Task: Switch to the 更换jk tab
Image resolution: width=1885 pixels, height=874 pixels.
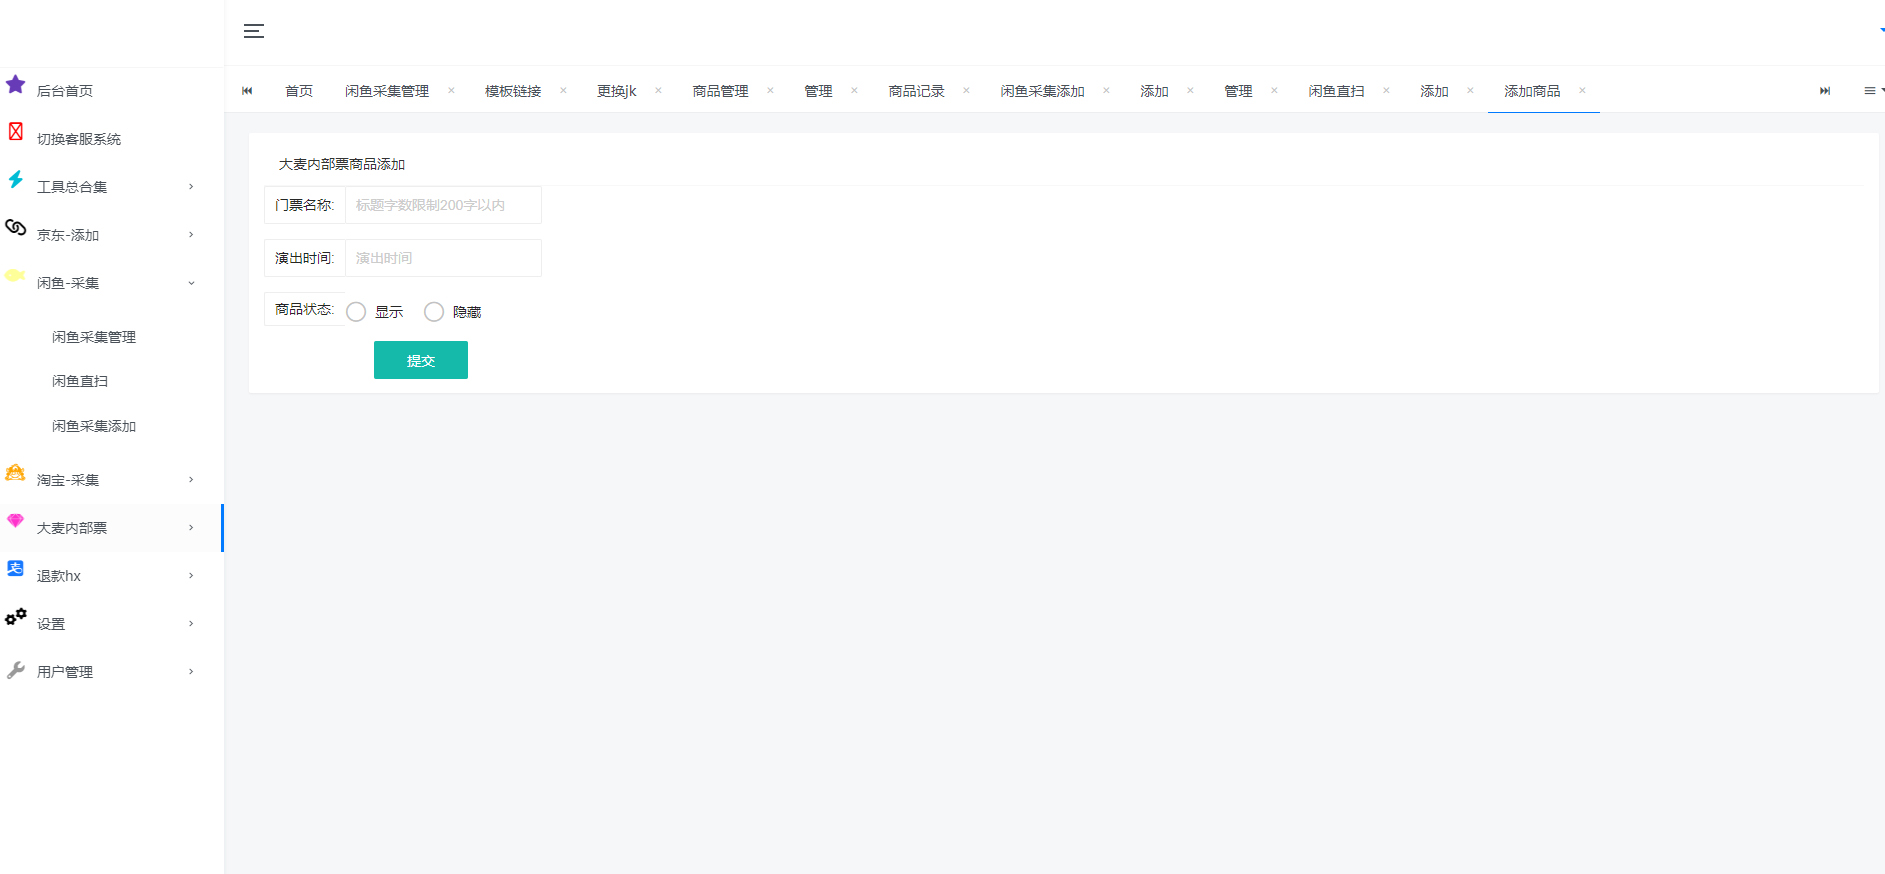Action: (617, 91)
